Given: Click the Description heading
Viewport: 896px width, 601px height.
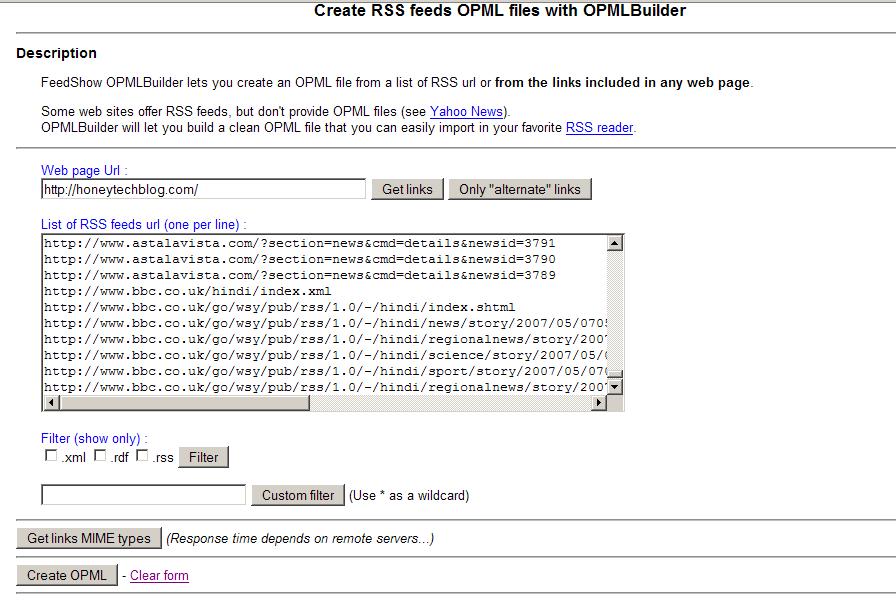Looking at the screenshot, I should point(56,53).
